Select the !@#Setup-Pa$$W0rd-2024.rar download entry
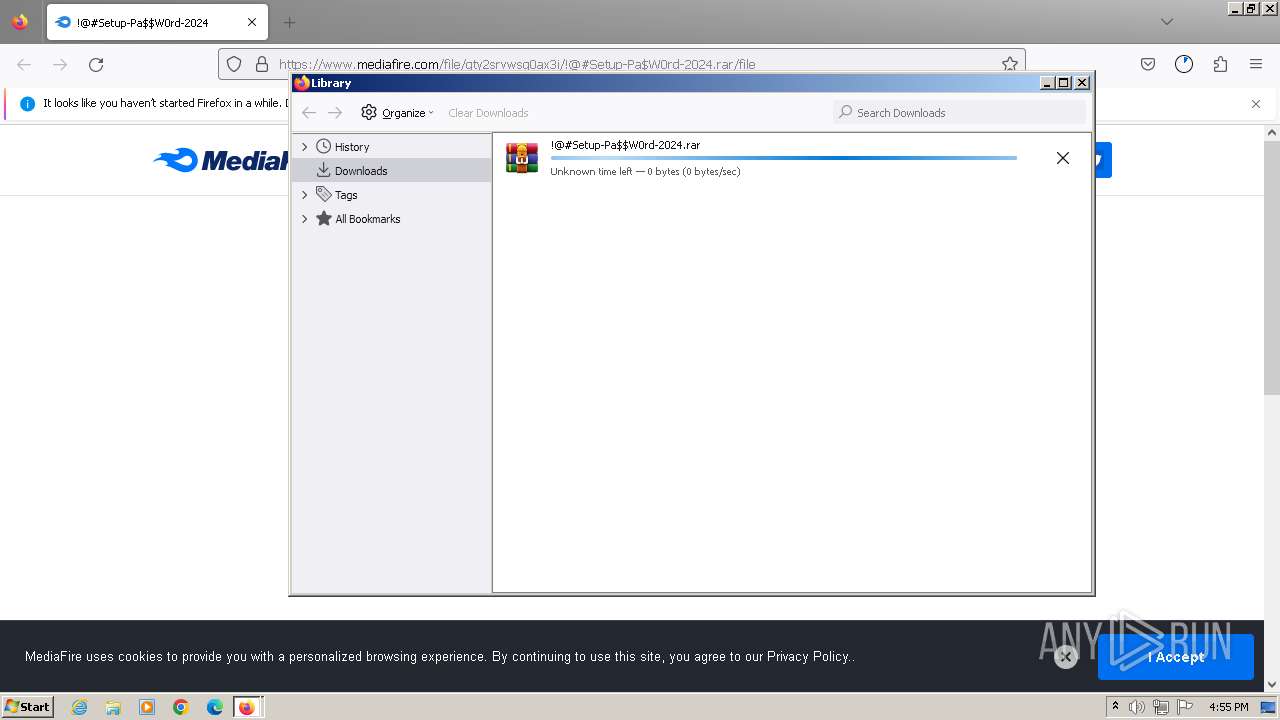 coord(791,158)
